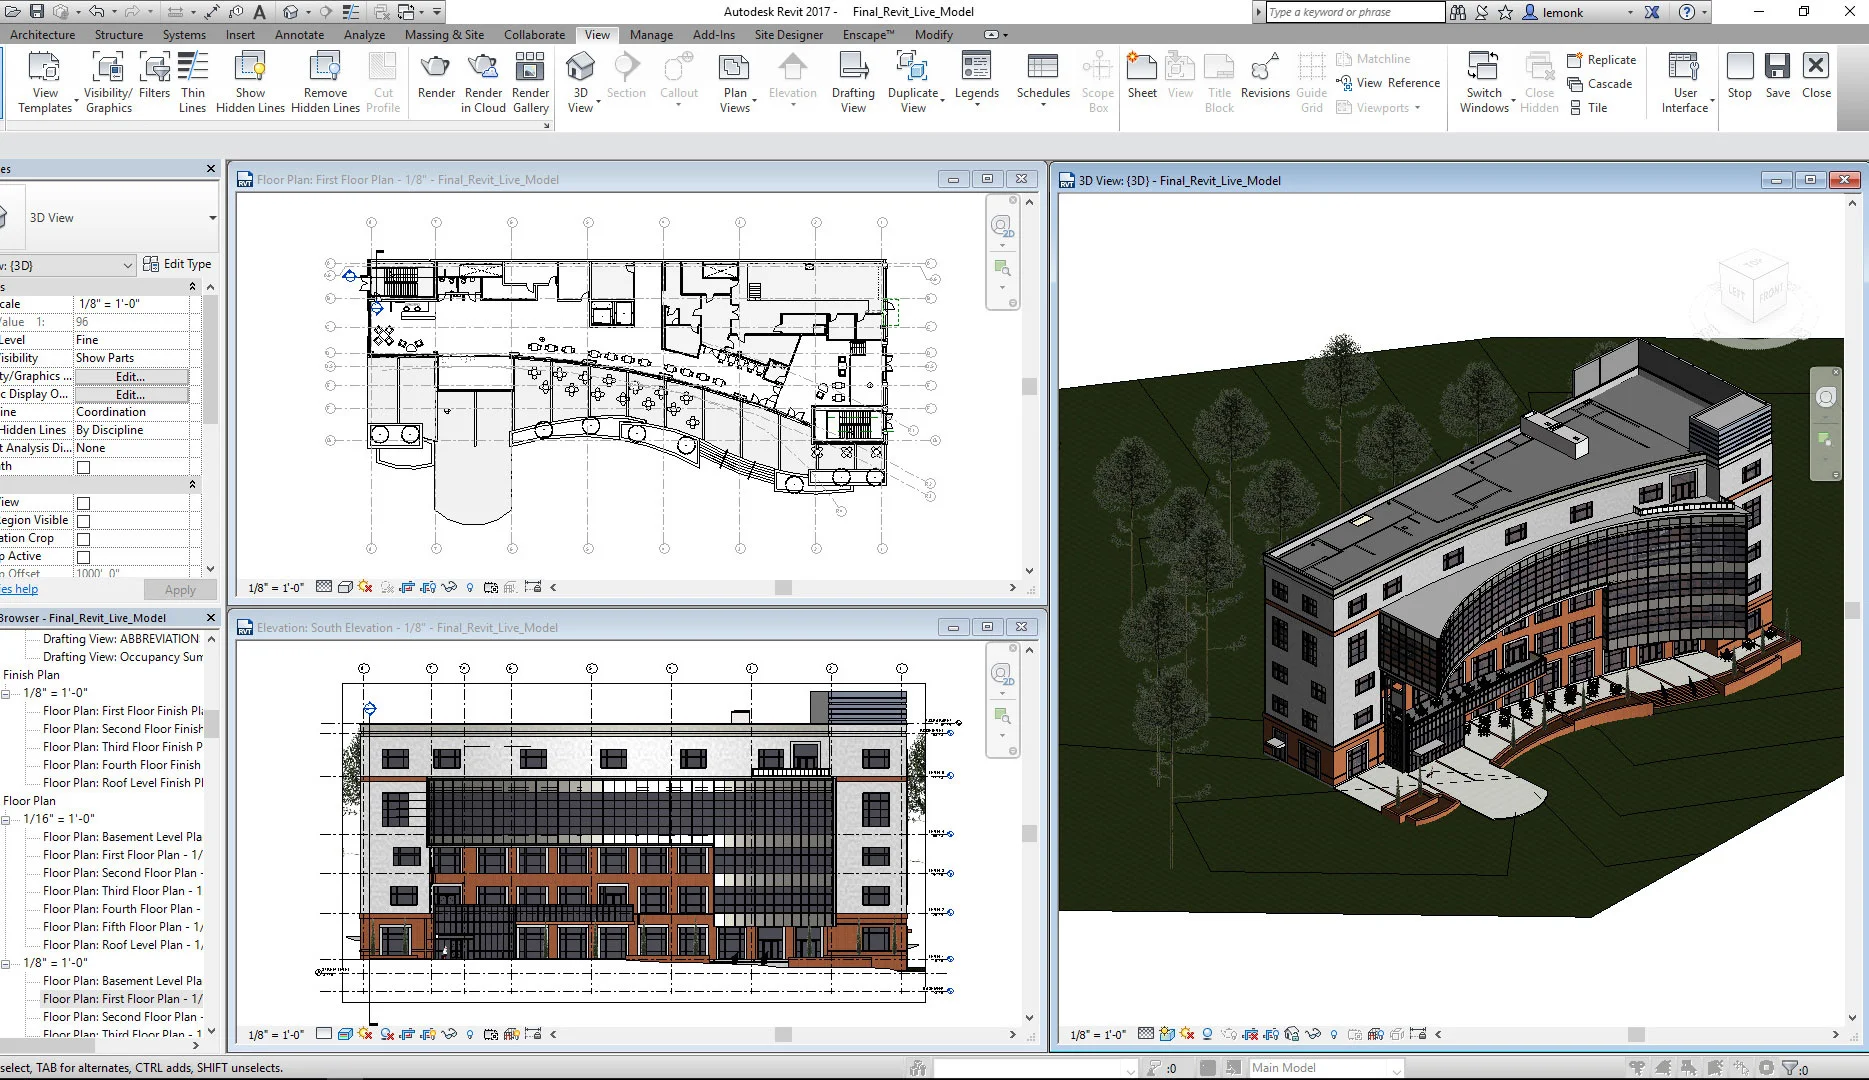
Task: Click the Switch Windows tool
Action: 1484,82
